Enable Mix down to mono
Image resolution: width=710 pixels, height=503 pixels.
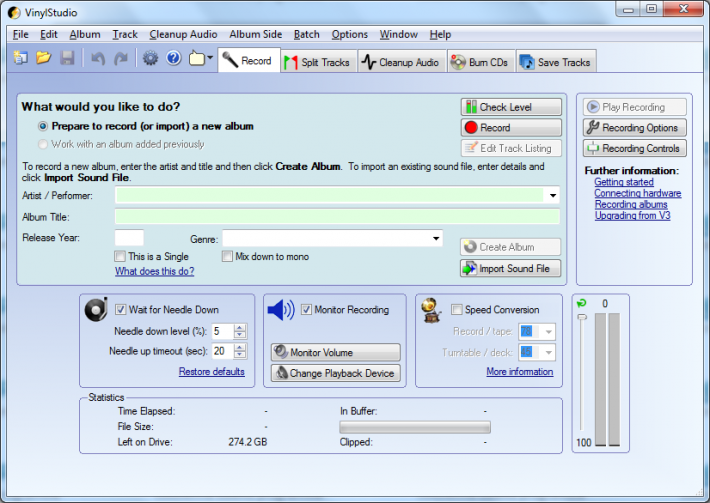[227, 257]
